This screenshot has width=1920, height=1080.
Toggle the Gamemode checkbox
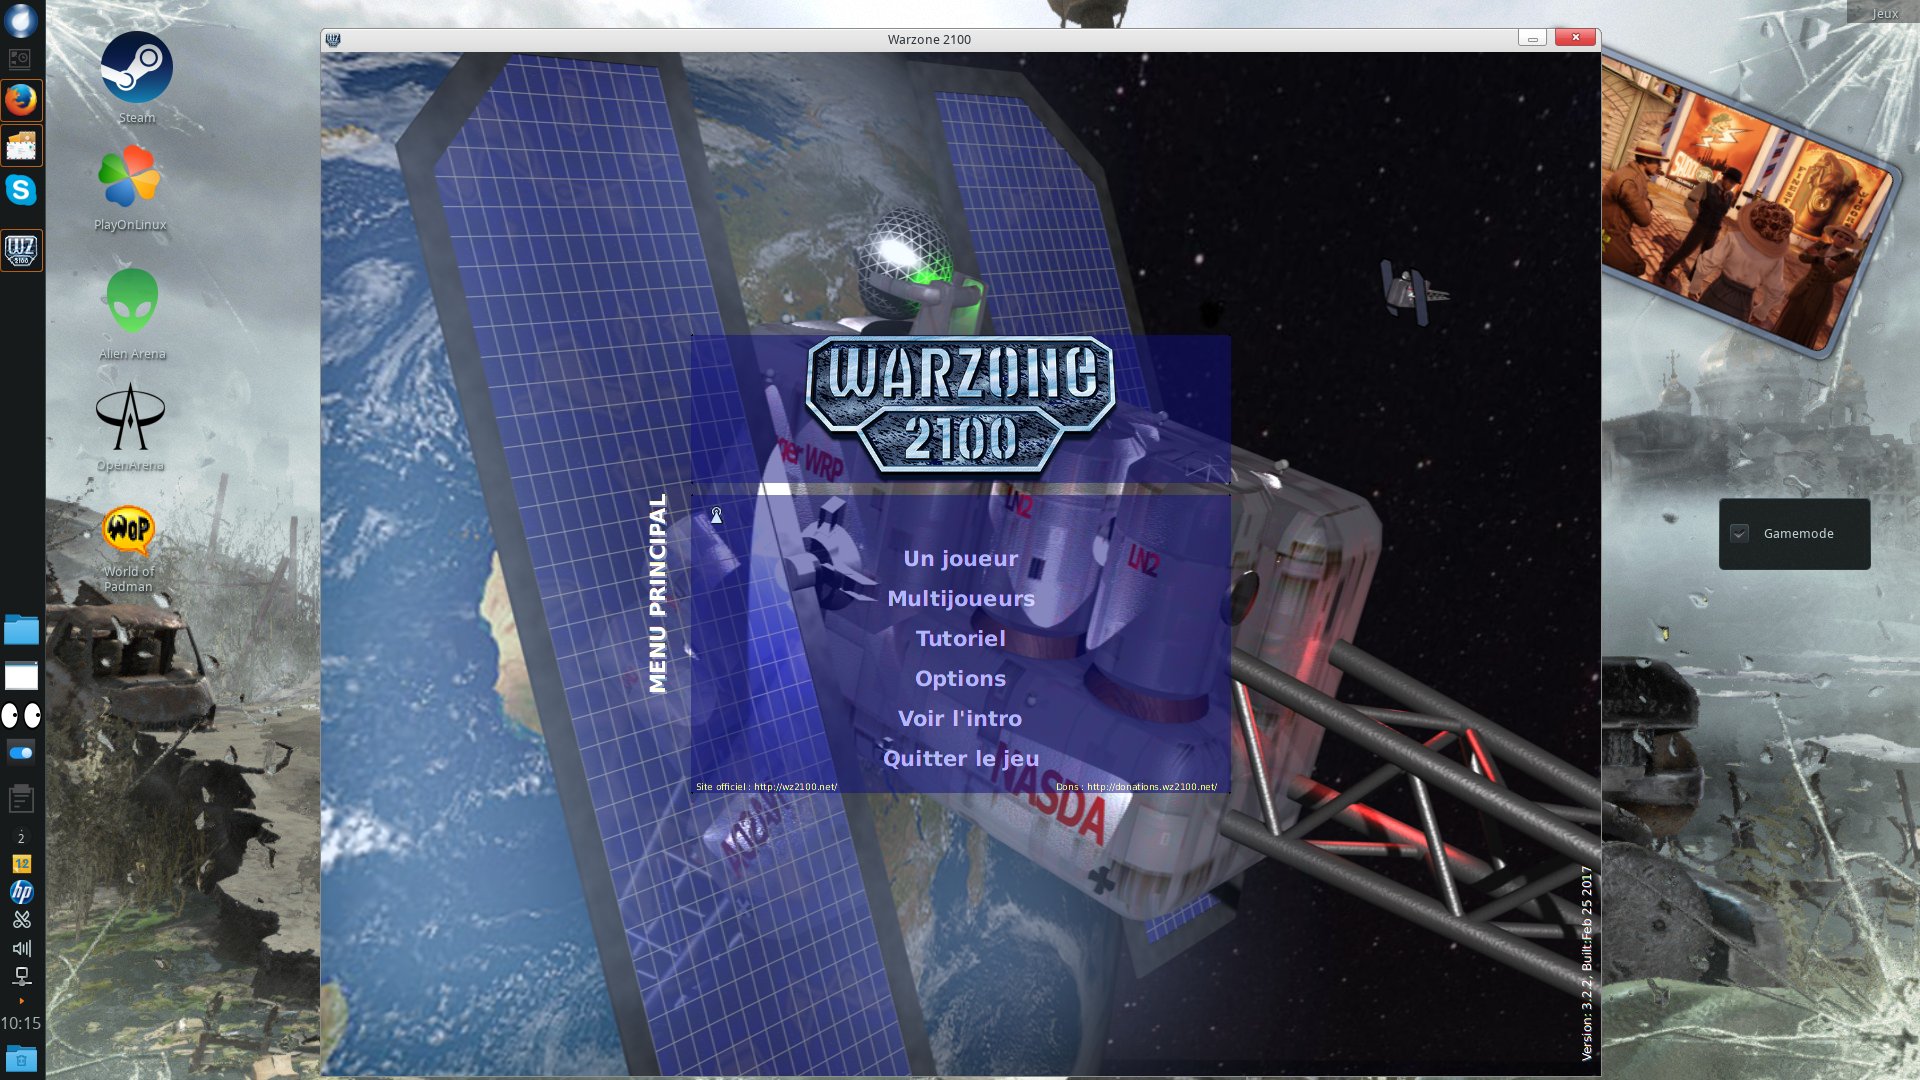click(x=1740, y=534)
